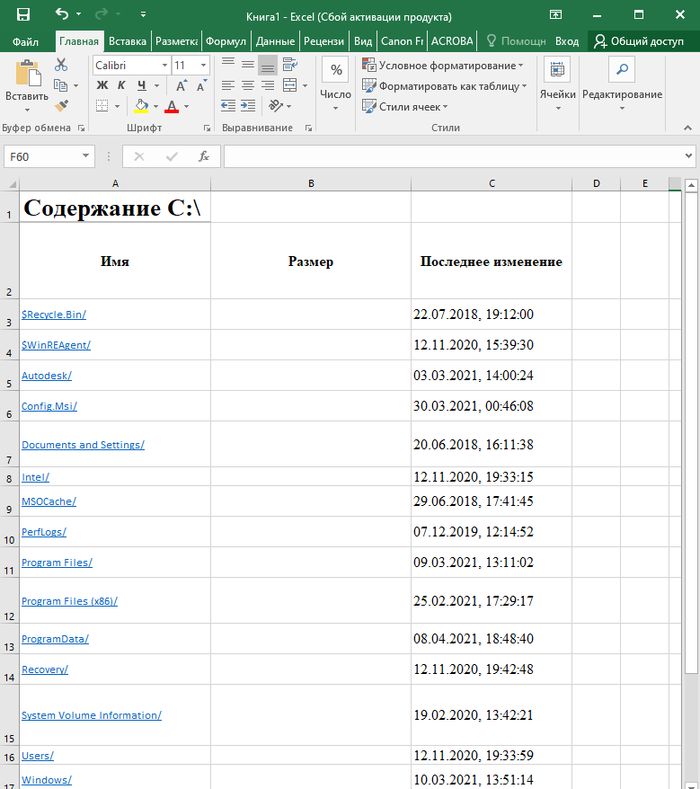Click the Insert Function fx icon
700x789 pixels.
[203, 157]
